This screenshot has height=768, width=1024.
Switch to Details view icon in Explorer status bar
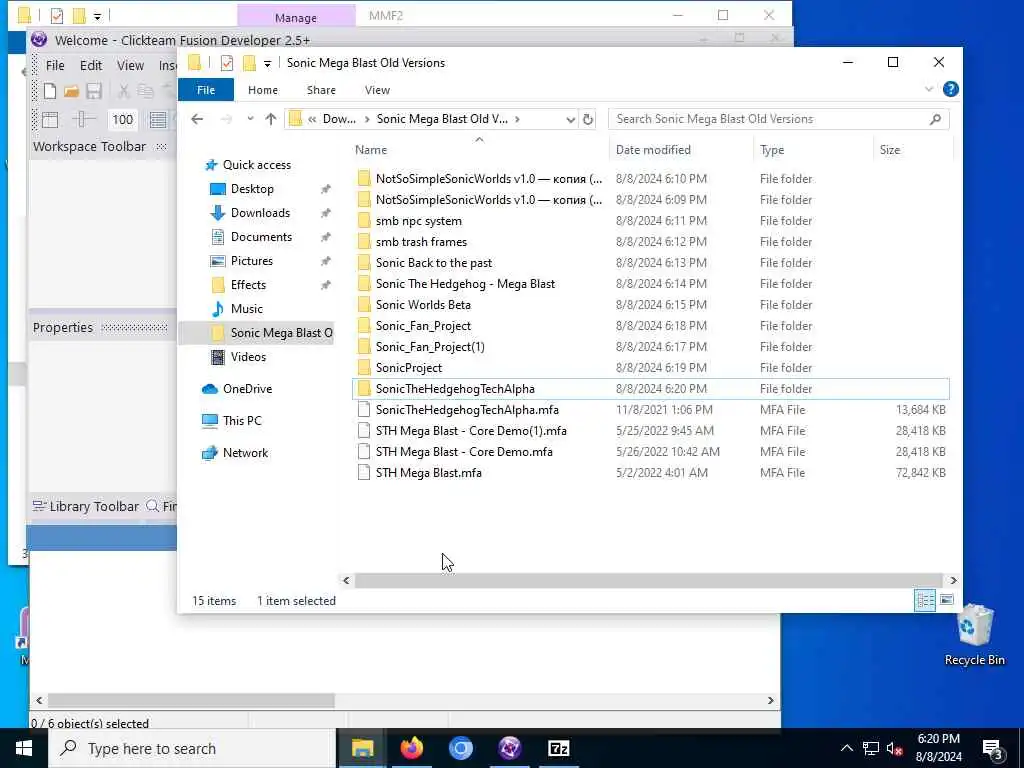click(925, 600)
